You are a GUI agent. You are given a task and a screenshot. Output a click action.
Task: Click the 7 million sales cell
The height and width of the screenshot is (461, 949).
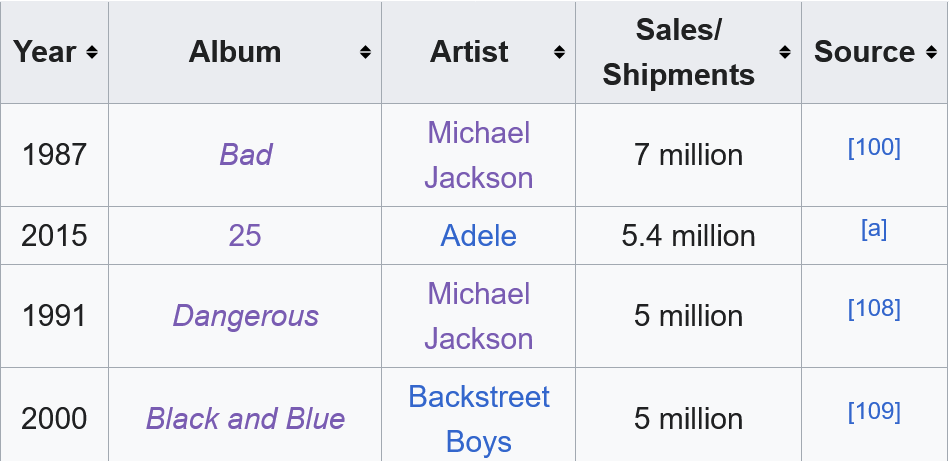(x=688, y=155)
